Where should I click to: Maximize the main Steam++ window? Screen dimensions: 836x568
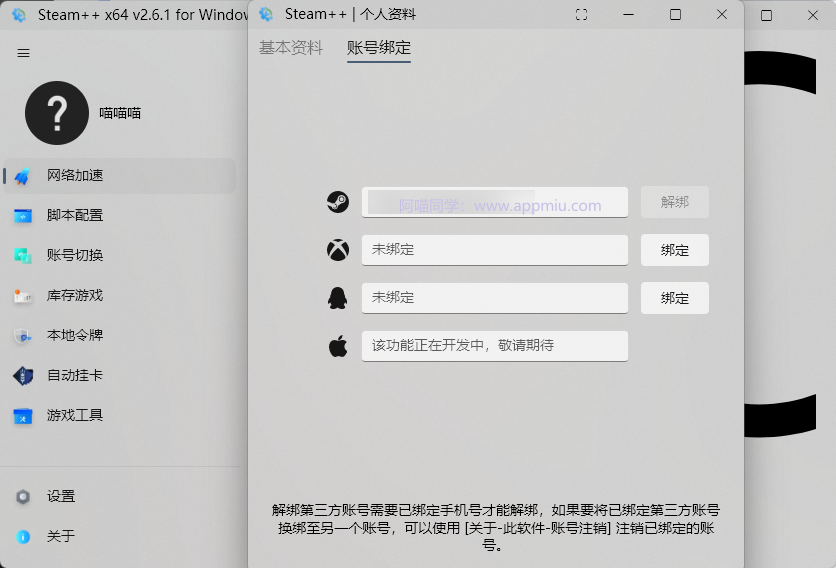tap(766, 15)
